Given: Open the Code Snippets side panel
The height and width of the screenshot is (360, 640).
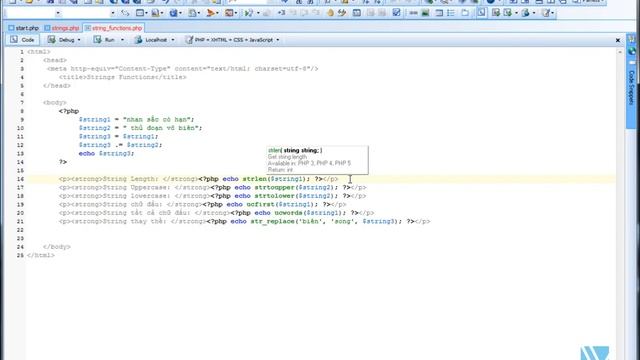Looking at the screenshot, I should [x=631, y=87].
